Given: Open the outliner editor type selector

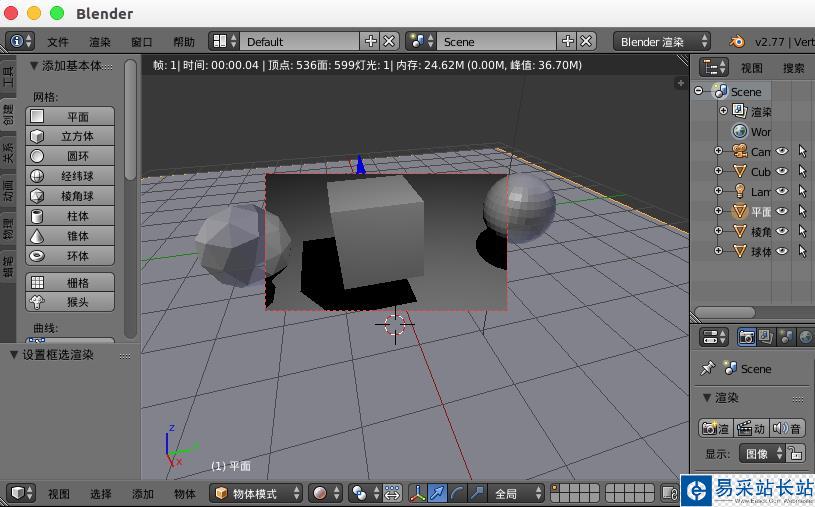Looking at the screenshot, I should pyautogui.click(x=714, y=67).
